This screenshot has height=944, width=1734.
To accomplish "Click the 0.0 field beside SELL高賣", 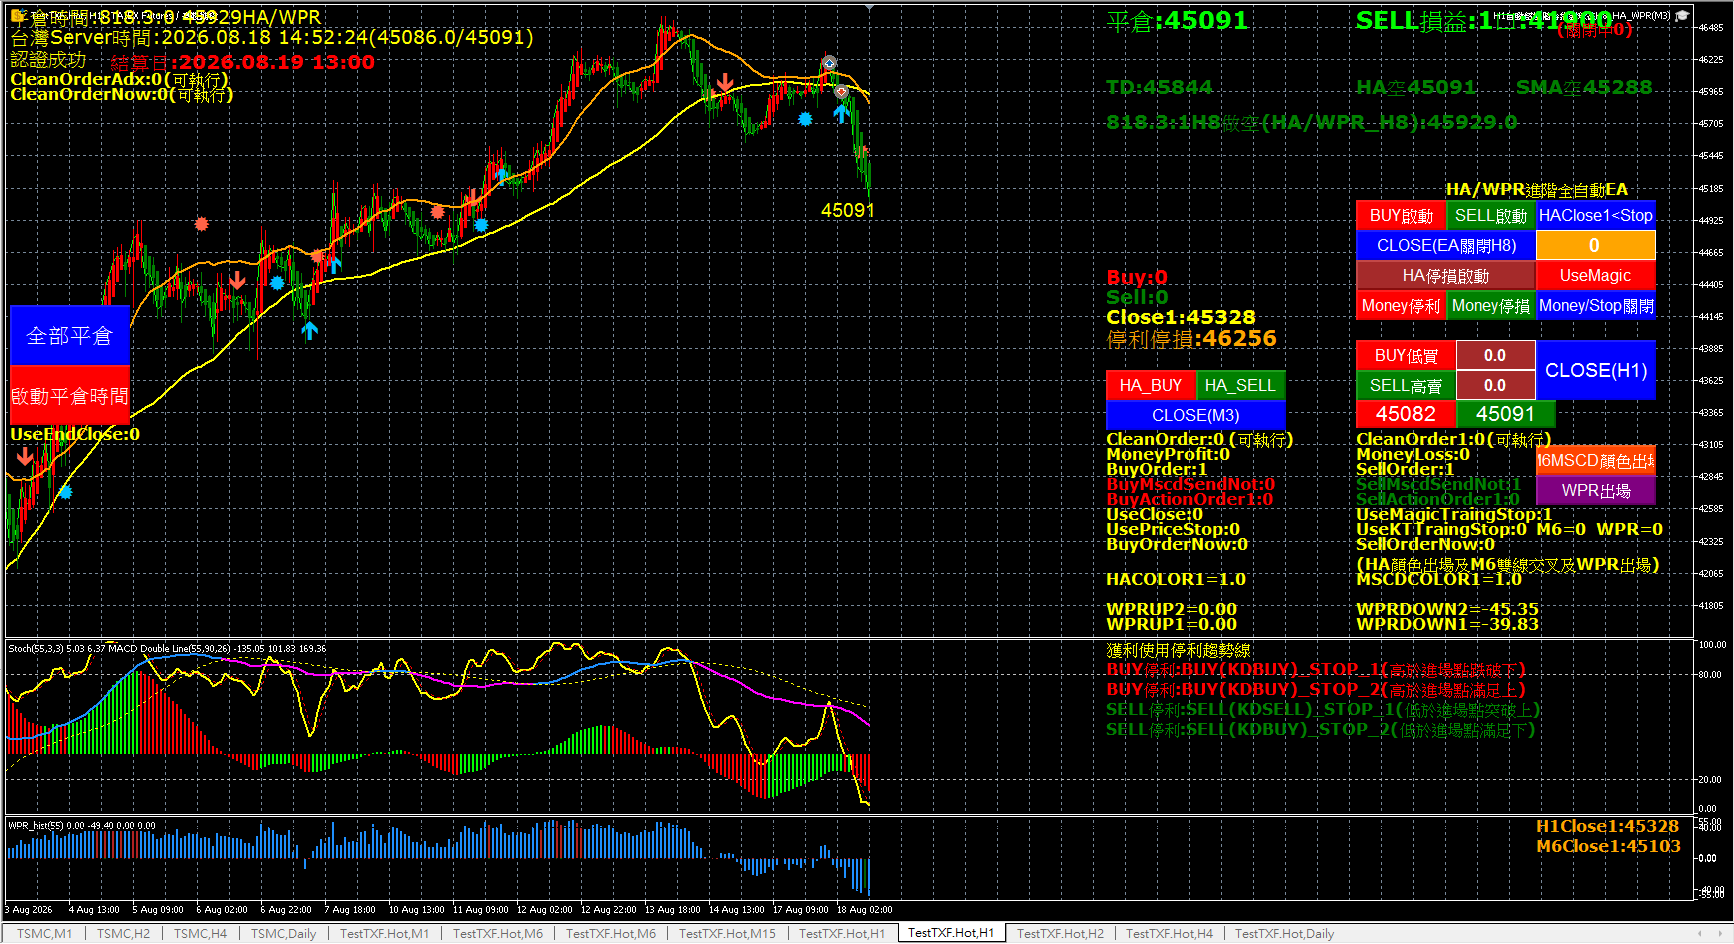I will coord(1495,386).
